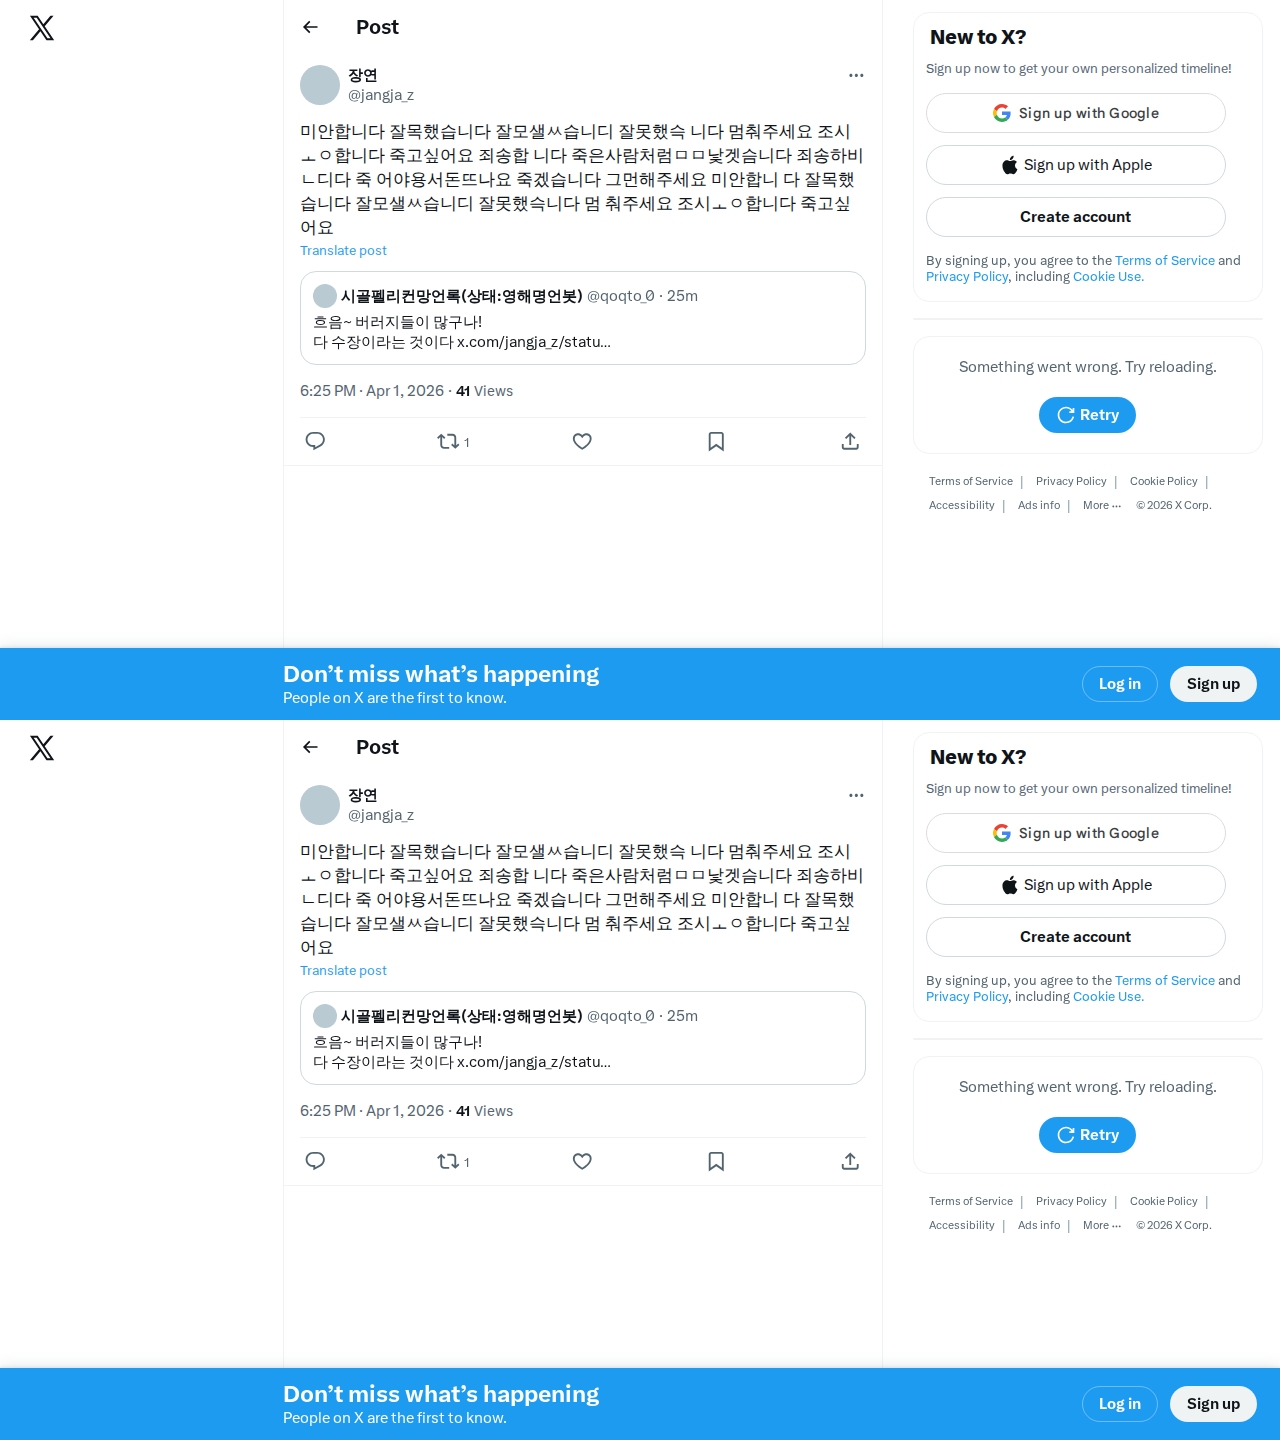1280x1440 pixels.
Task: Sign up with Google in the upper sidebar
Action: pos(1076,113)
